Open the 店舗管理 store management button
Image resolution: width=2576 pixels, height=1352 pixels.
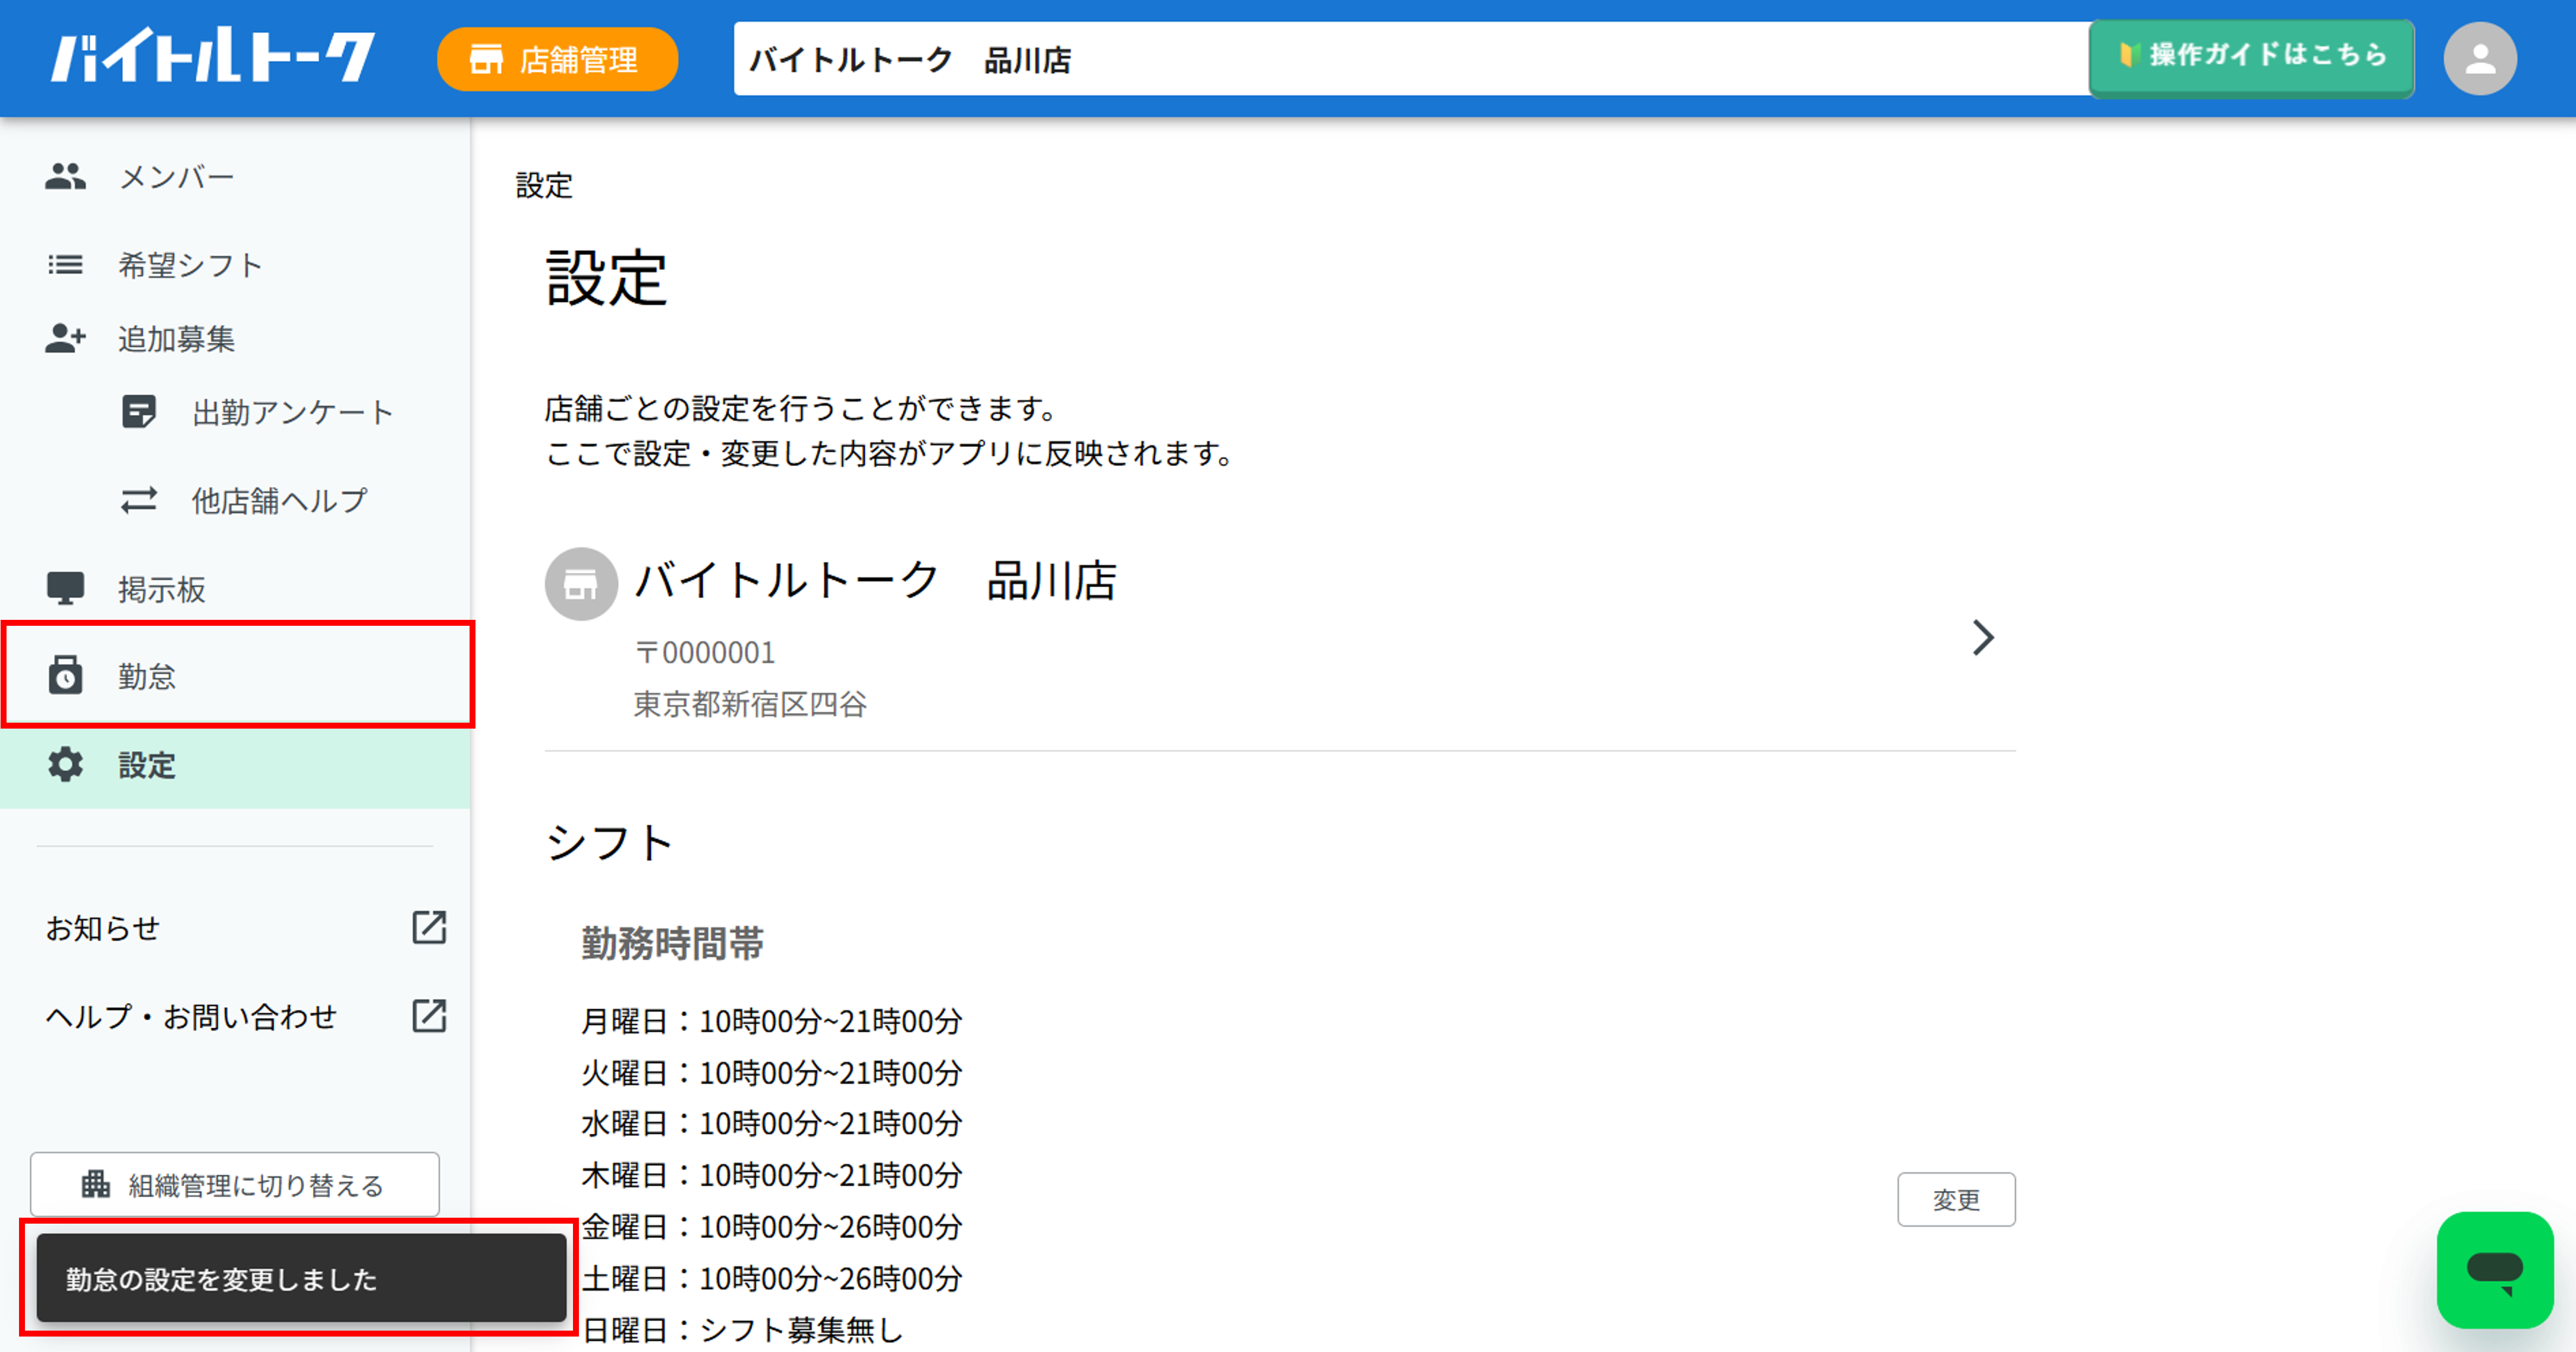557,60
